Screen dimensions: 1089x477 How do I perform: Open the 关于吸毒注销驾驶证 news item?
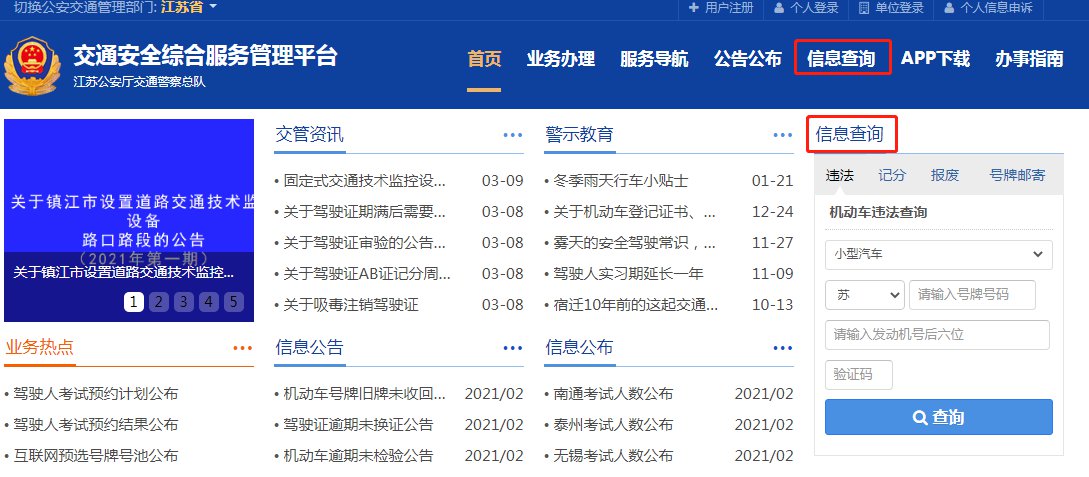coord(351,304)
